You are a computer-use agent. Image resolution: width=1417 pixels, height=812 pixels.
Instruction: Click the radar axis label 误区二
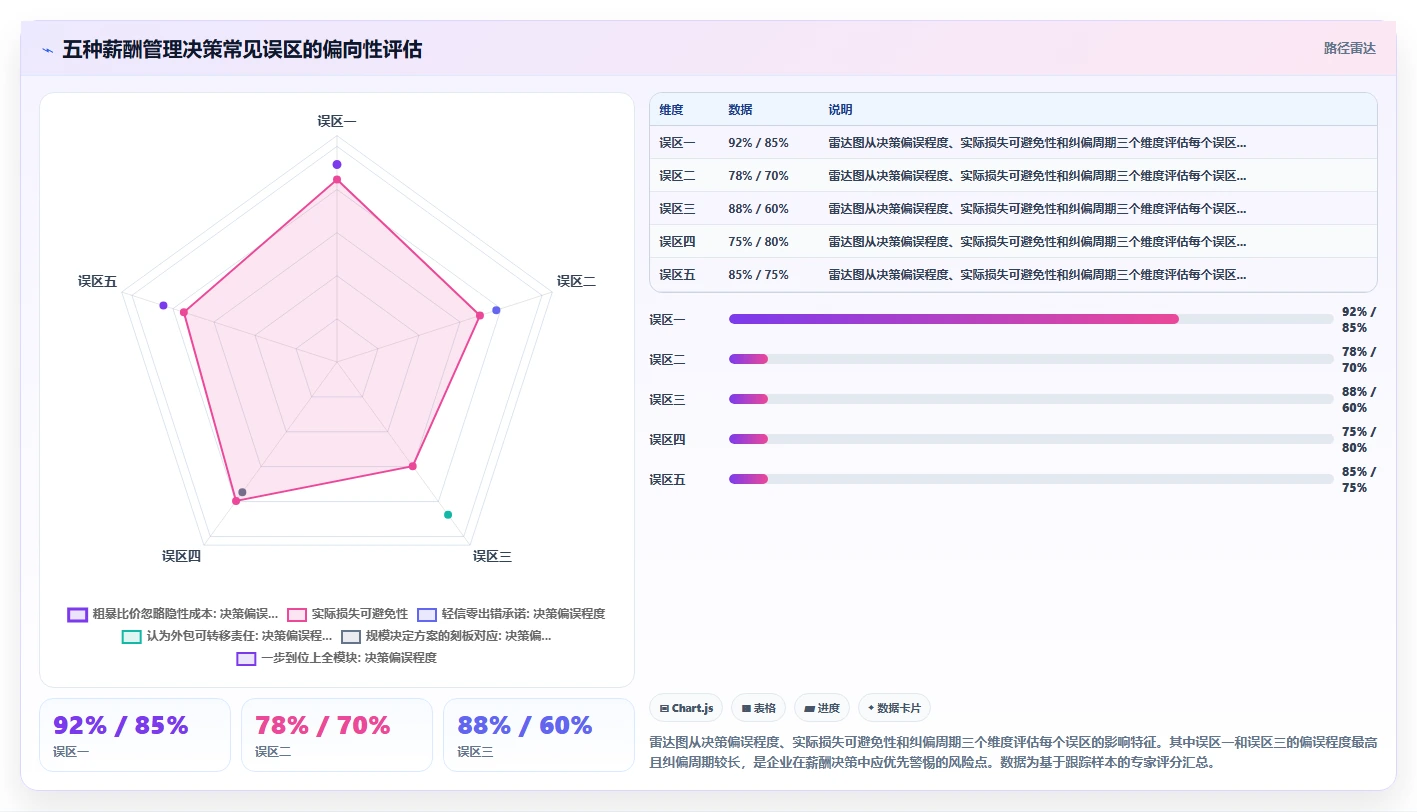[x=577, y=282]
